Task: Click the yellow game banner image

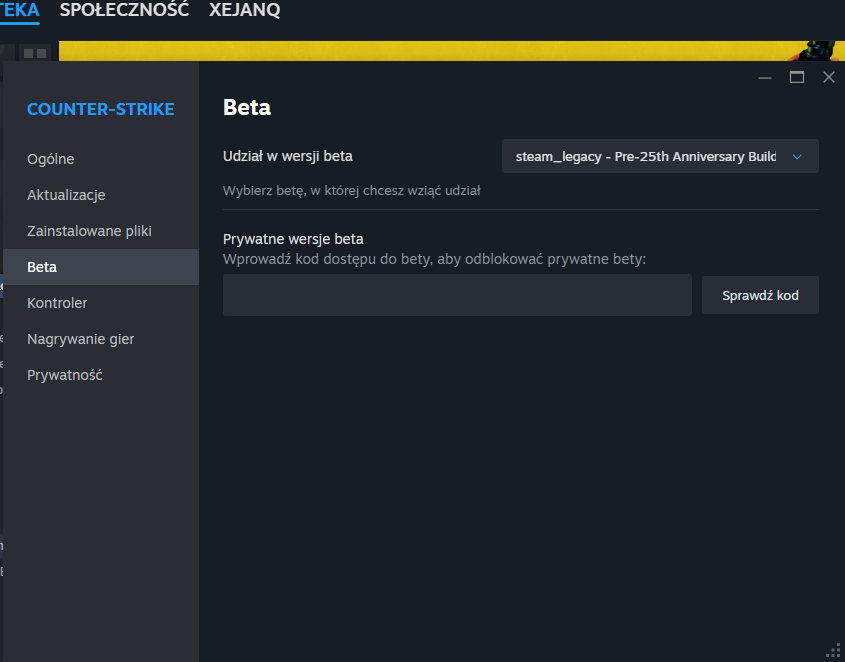Action: (x=452, y=51)
